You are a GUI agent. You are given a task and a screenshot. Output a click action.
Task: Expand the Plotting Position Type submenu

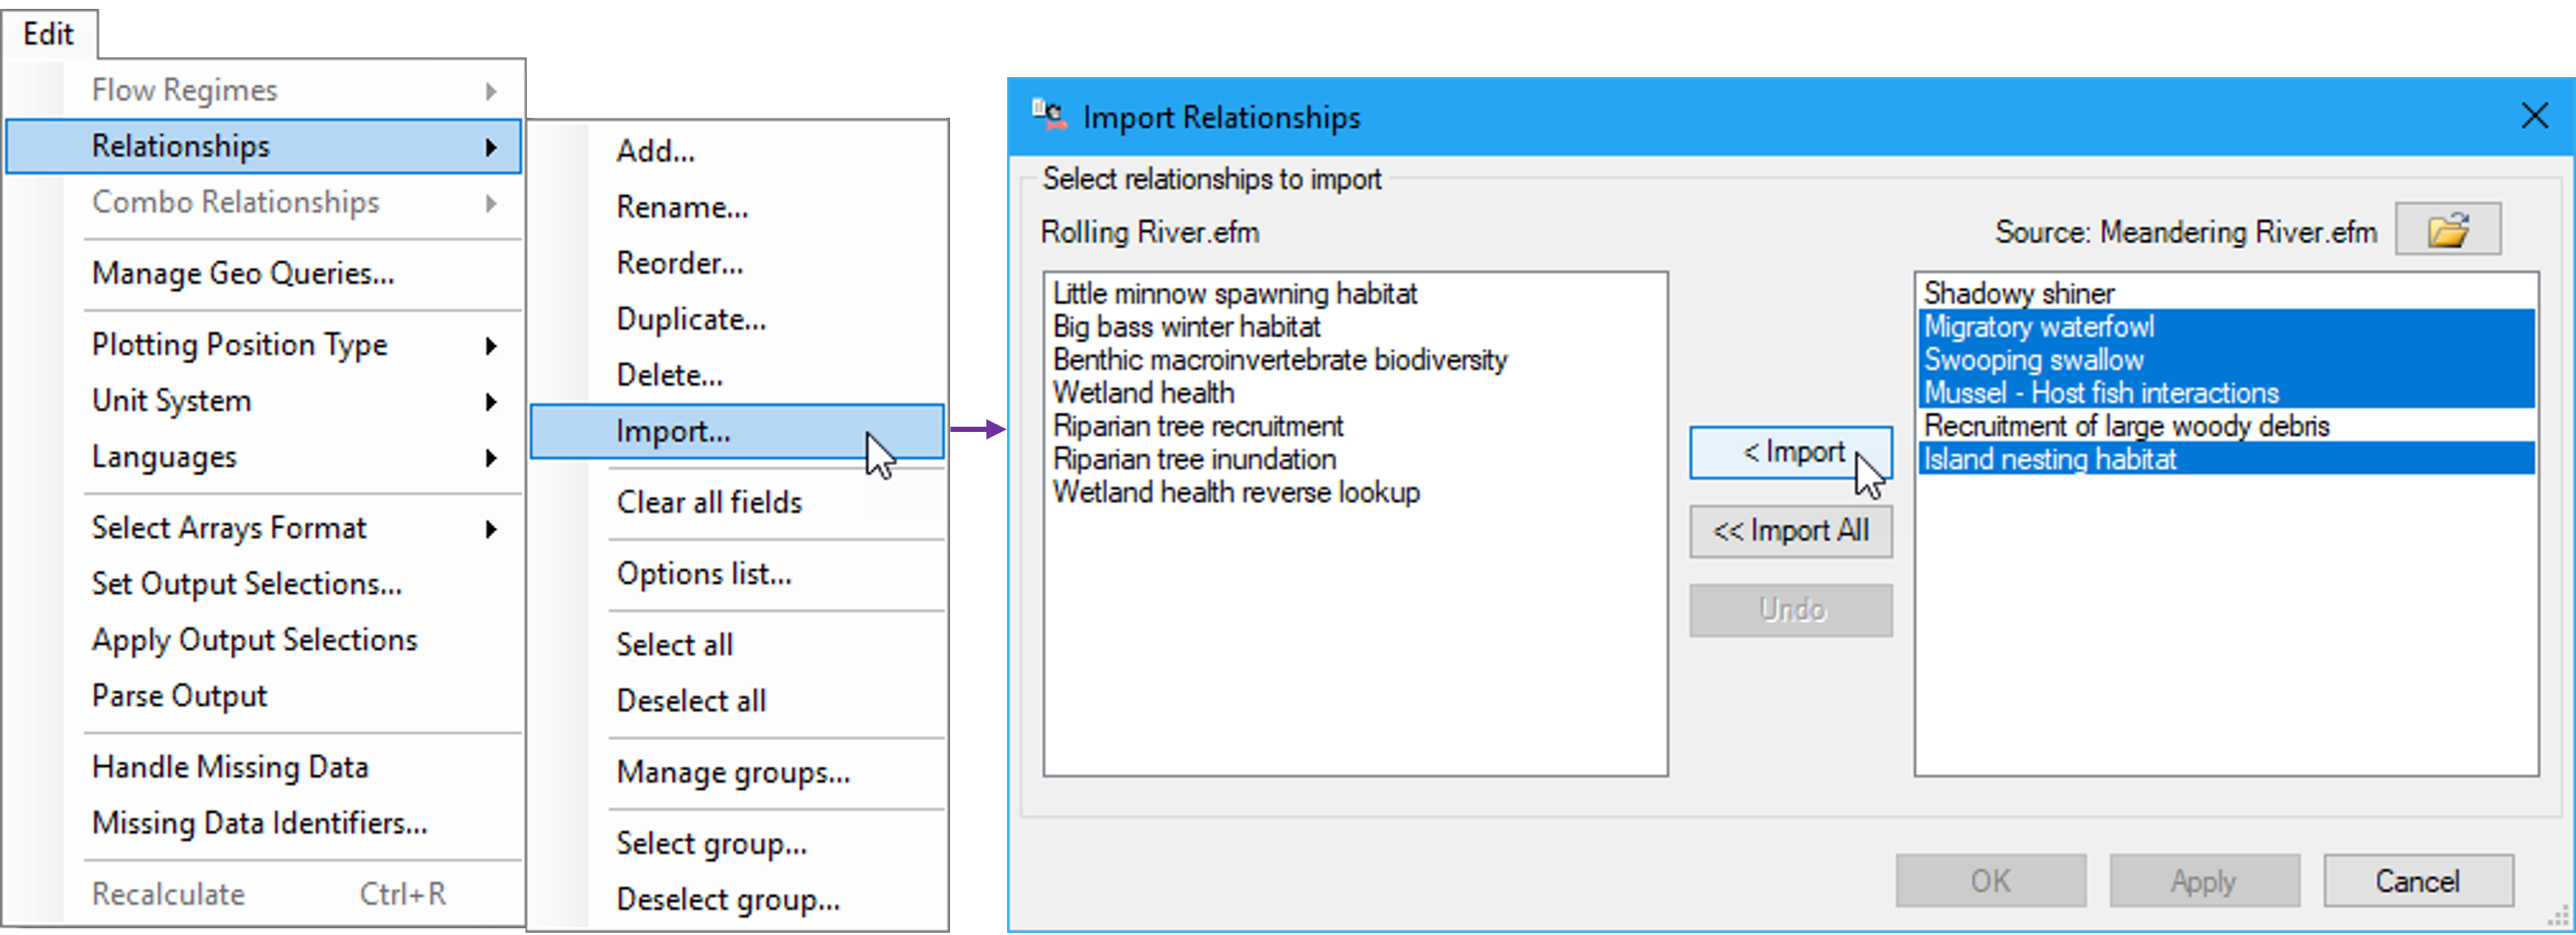[239, 344]
